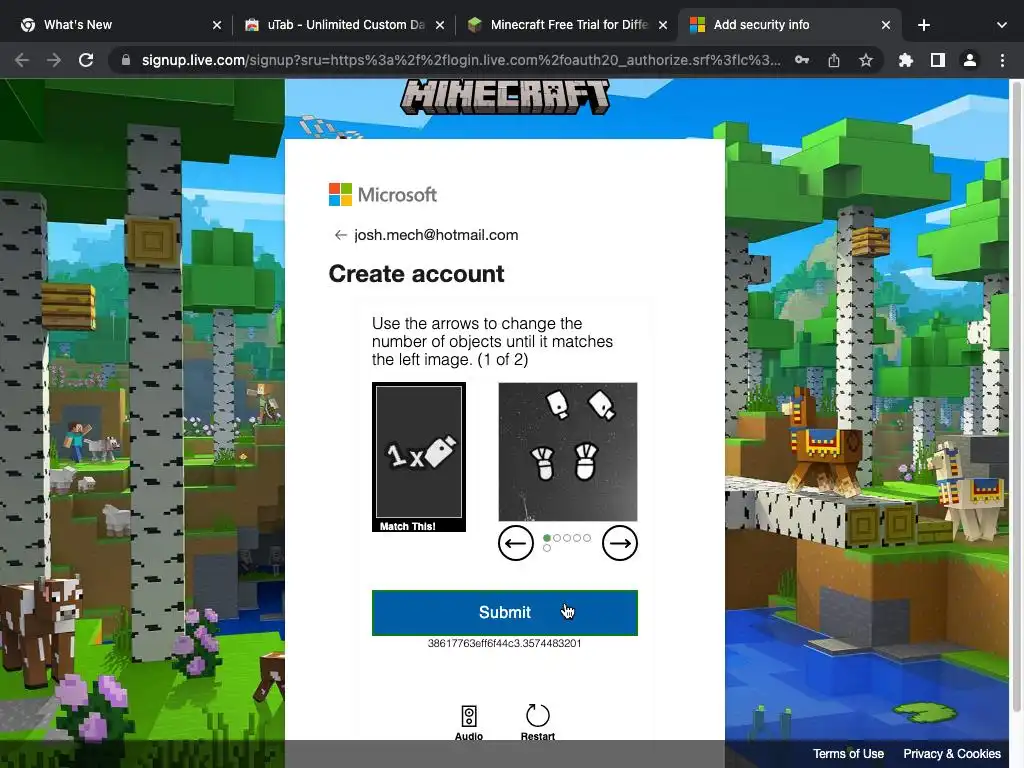View site security lock info
This screenshot has width=1024, height=768.
(x=126, y=60)
